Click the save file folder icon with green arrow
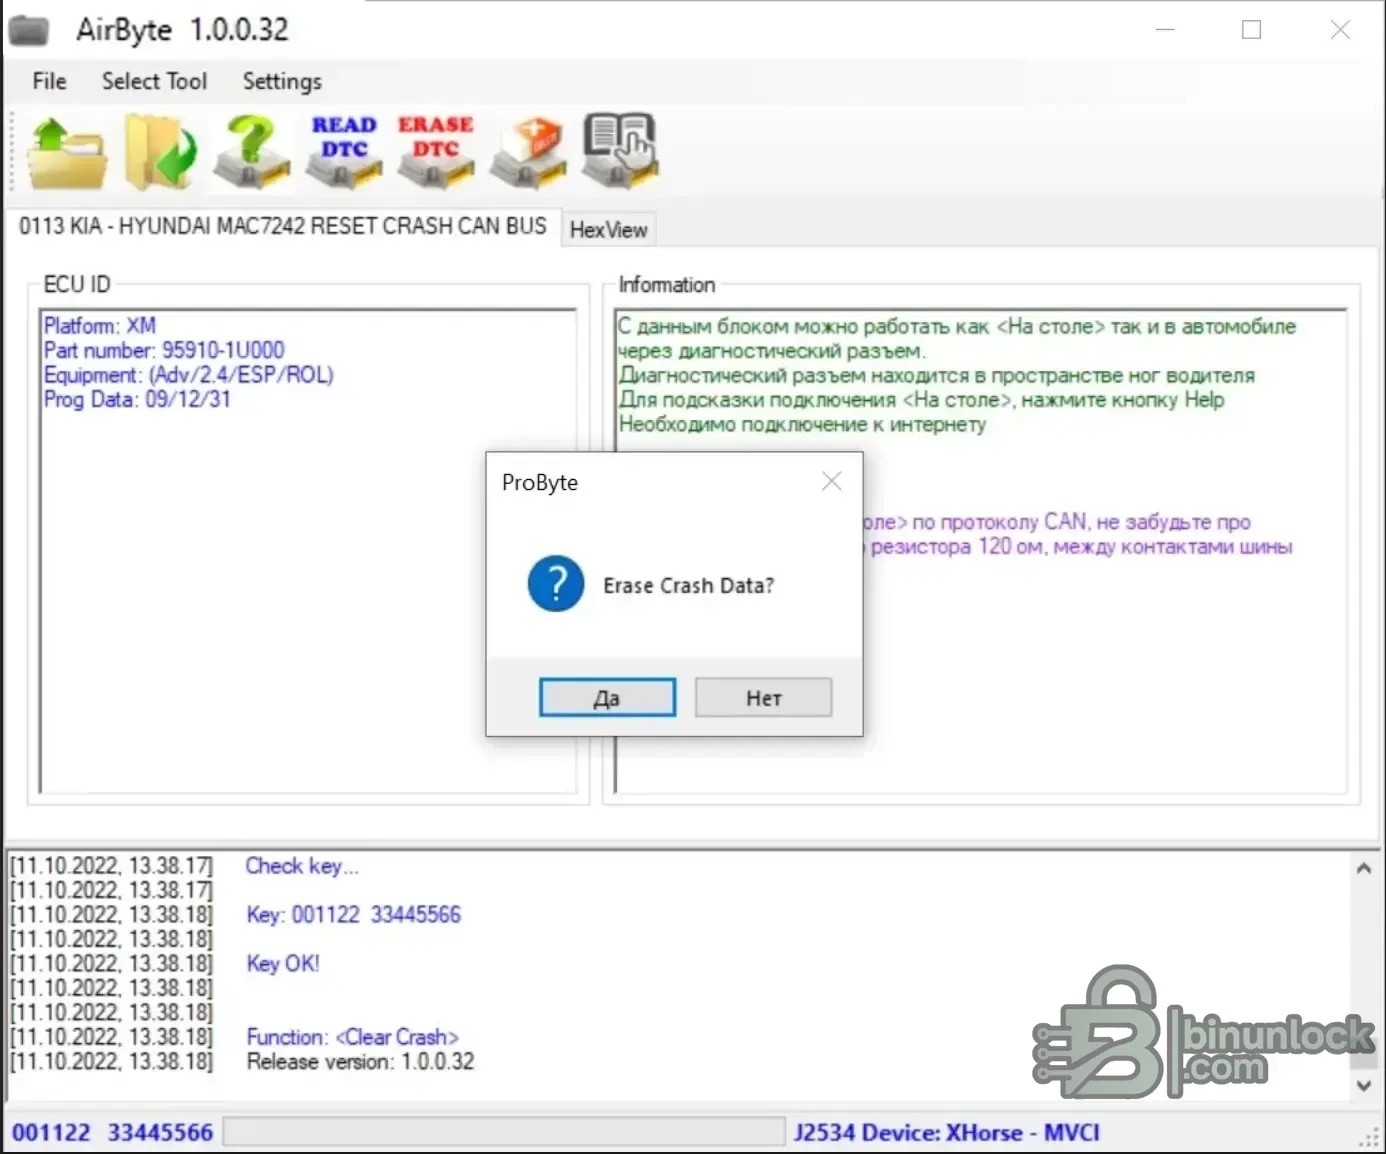This screenshot has width=1386, height=1154. pyautogui.click(x=160, y=153)
